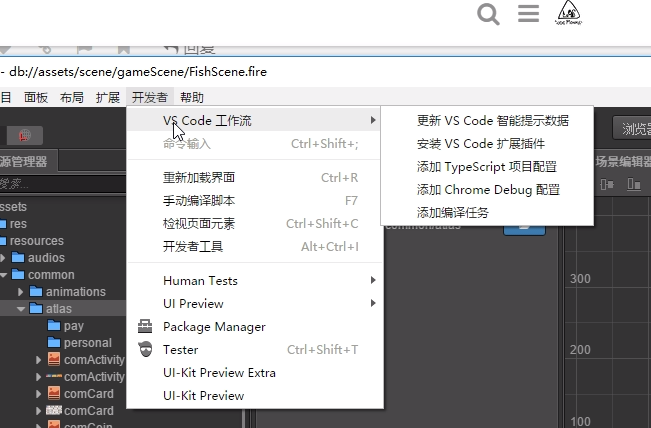The width and height of the screenshot is (651, 428).
Task: Select VS Code 工作流 menu item
Action: pos(255,120)
